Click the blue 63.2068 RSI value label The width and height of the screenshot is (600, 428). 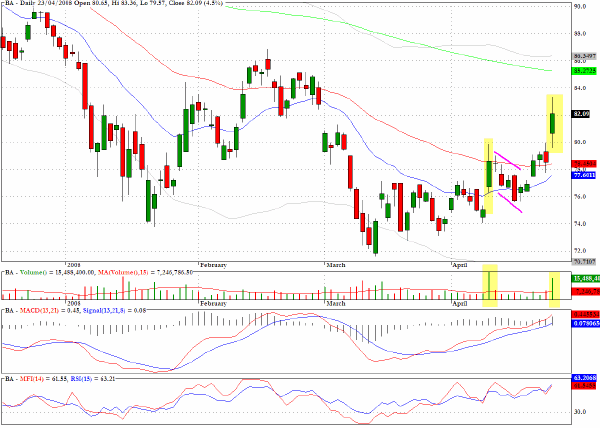click(585, 378)
